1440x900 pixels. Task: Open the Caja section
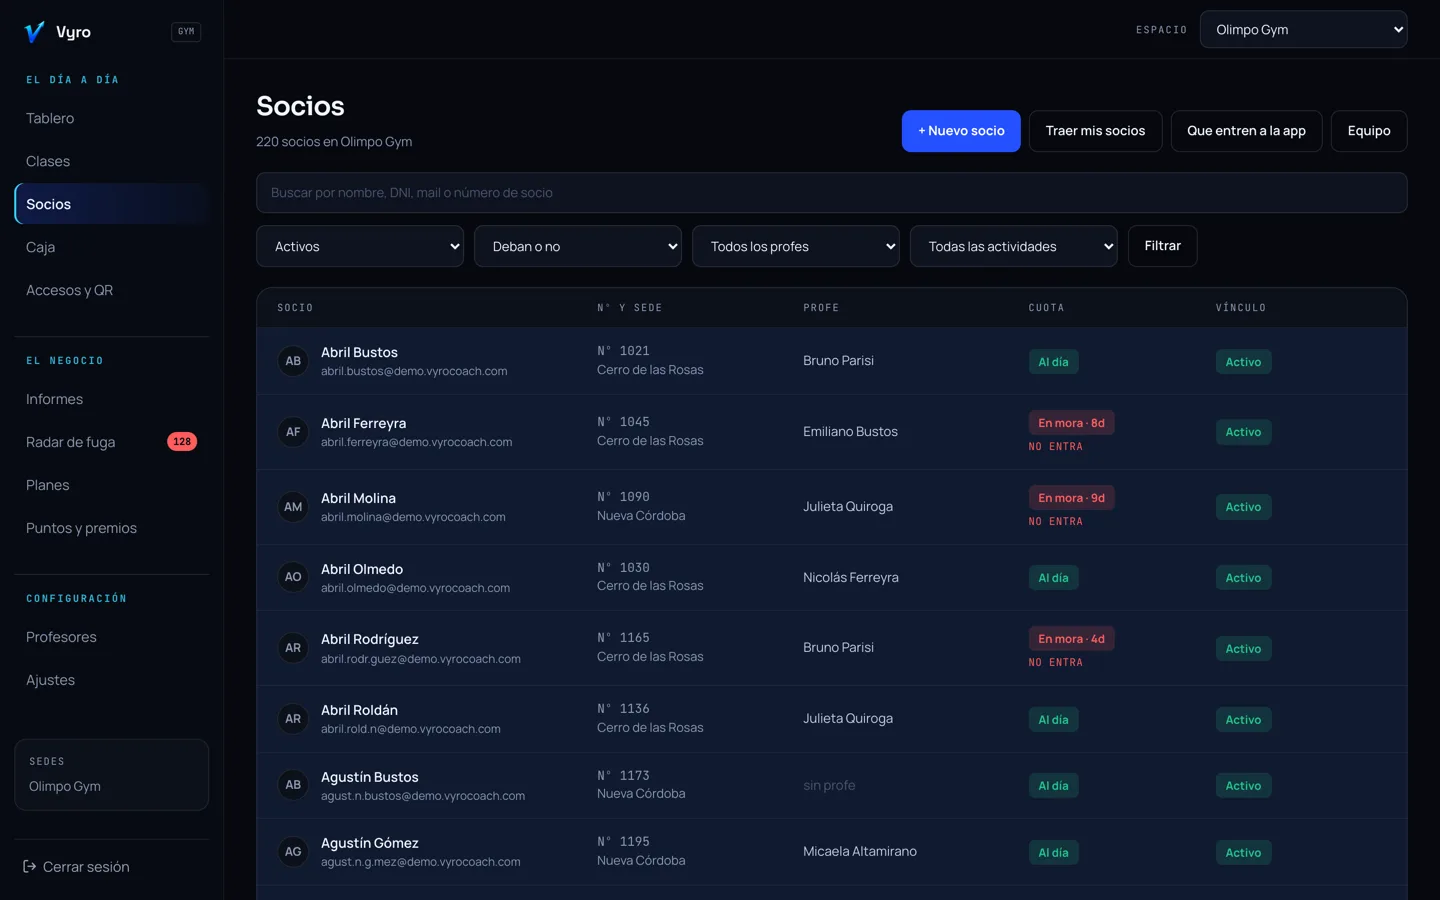coord(112,247)
